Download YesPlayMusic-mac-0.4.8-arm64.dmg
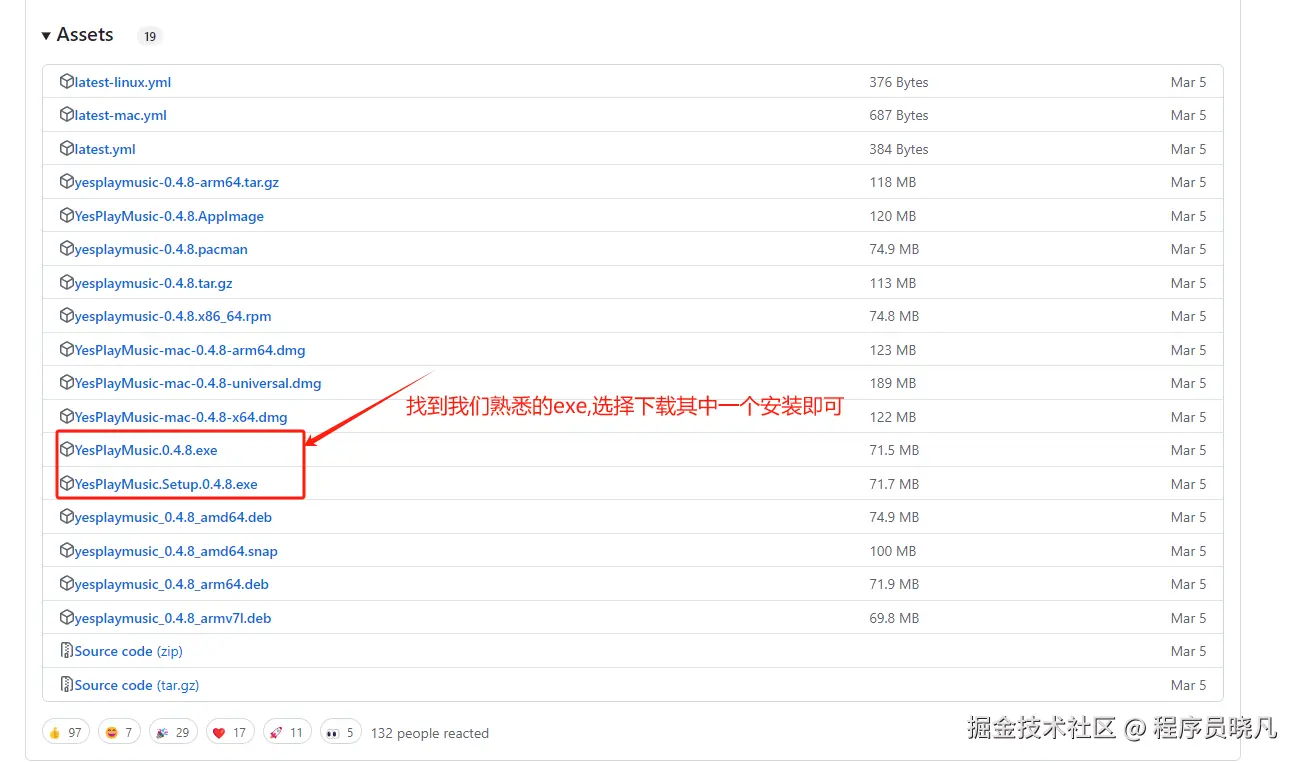The image size is (1299, 763). (x=190, y=350)
